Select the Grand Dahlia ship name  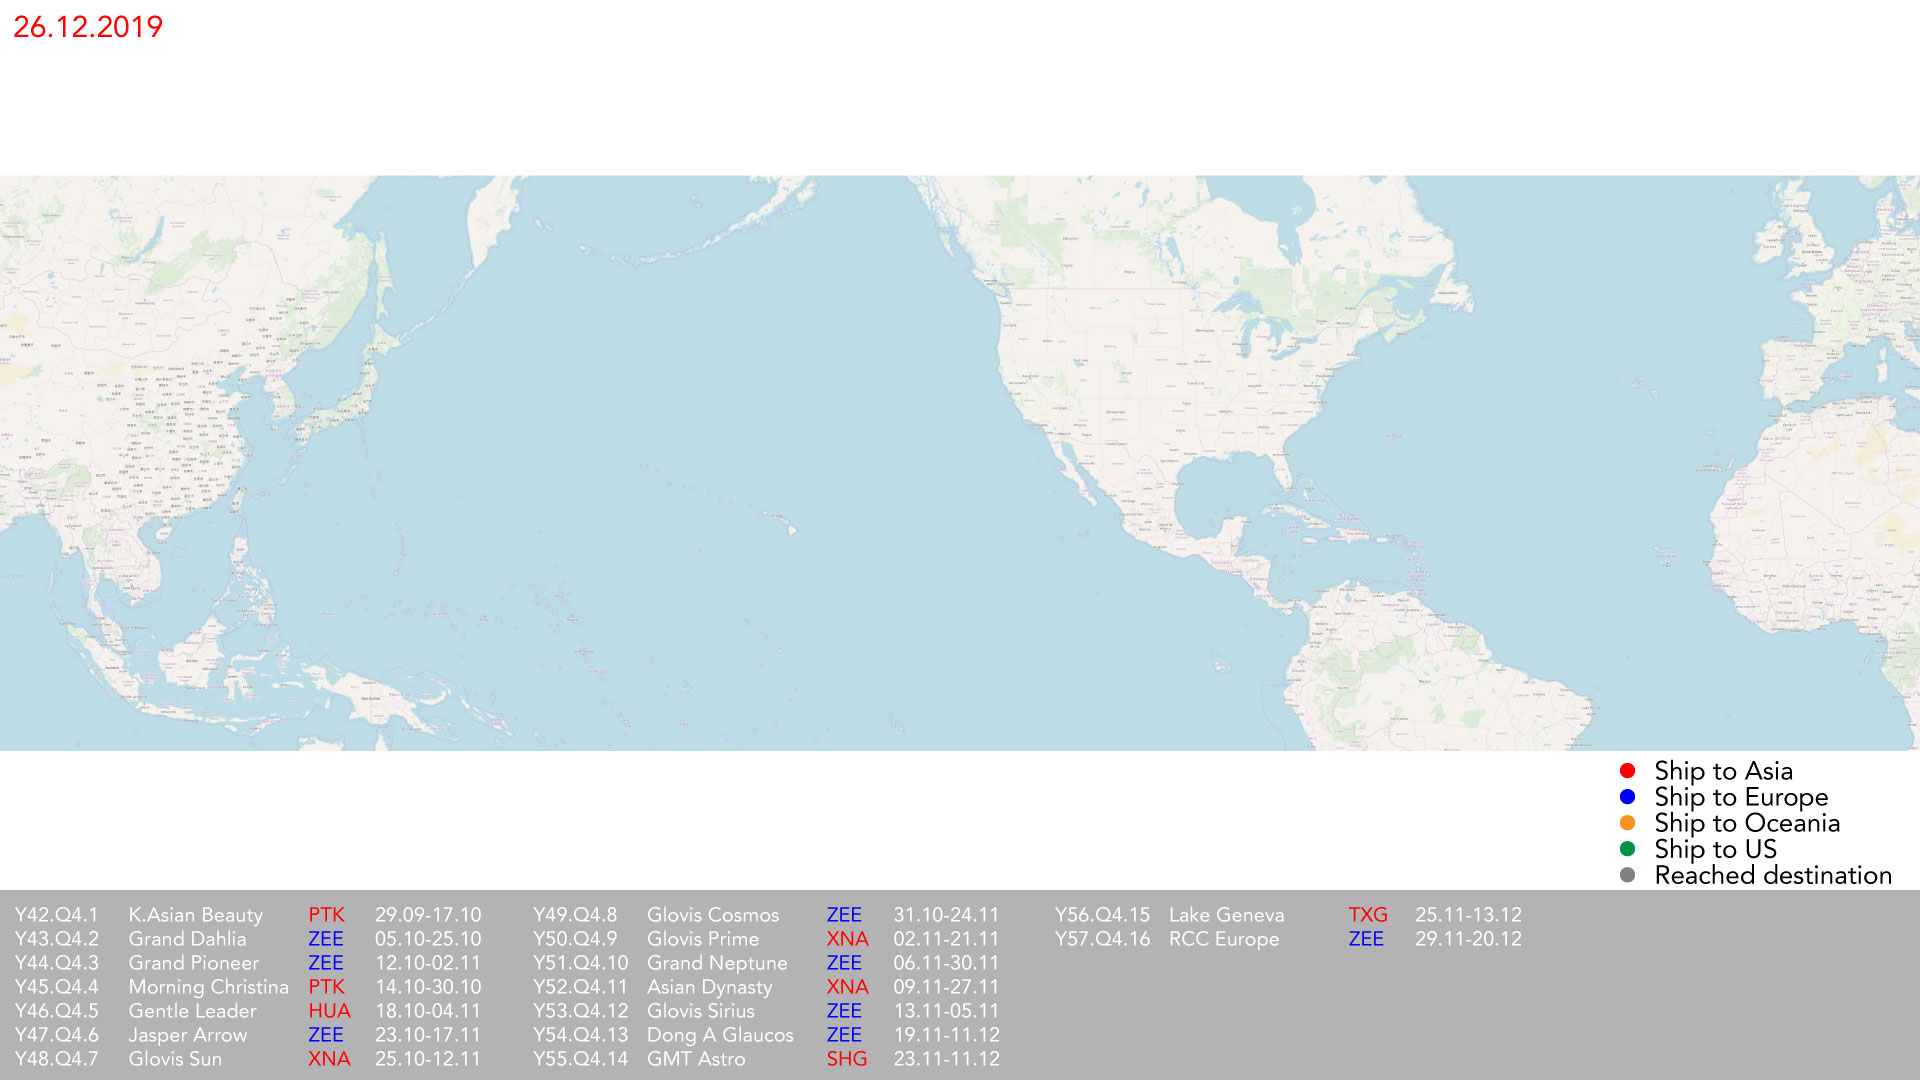click(x=187, y=939)
